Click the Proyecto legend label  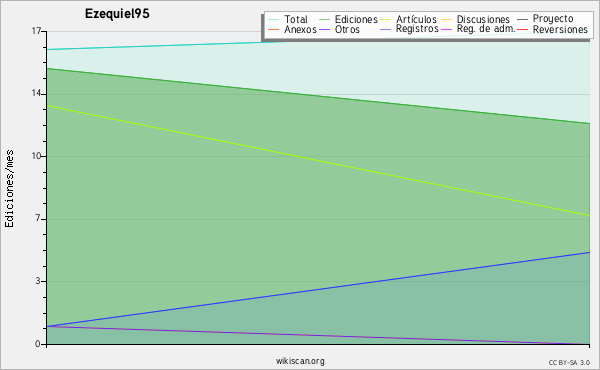pyautogui.click(x=553, y=19)
